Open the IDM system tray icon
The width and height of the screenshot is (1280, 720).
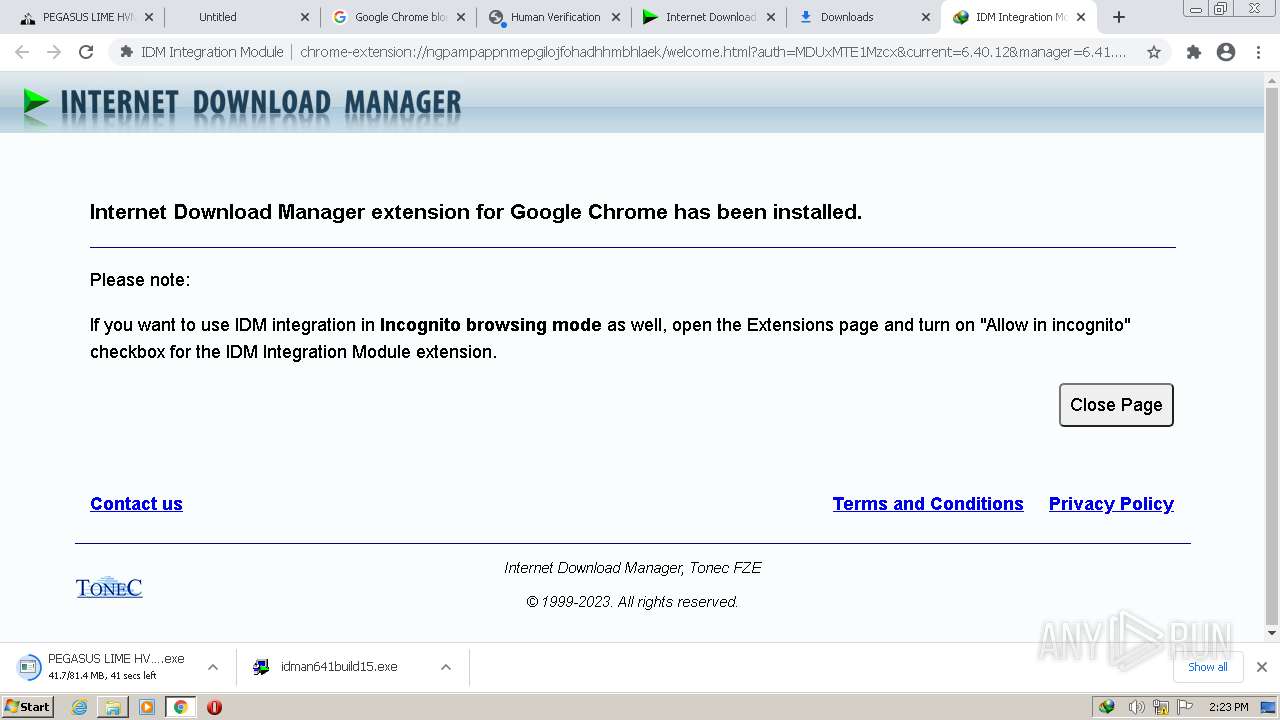click(x=1107, y=707)
